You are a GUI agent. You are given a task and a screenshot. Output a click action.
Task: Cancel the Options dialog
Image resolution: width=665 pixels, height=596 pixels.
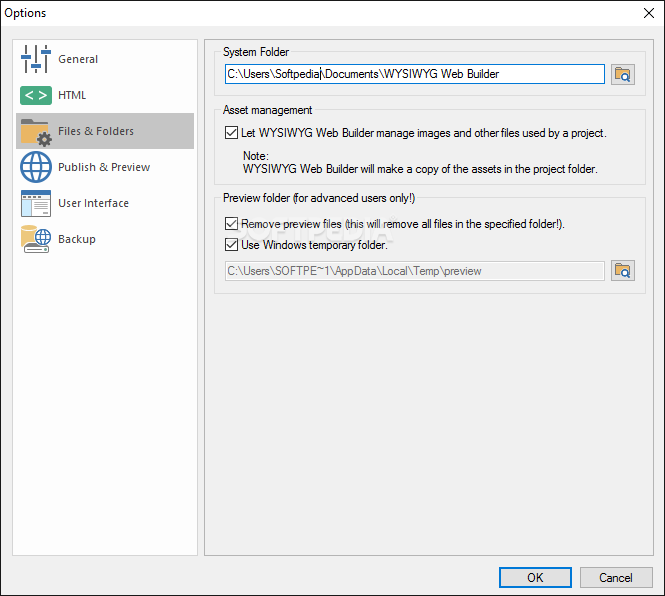(x=615, y=577)
